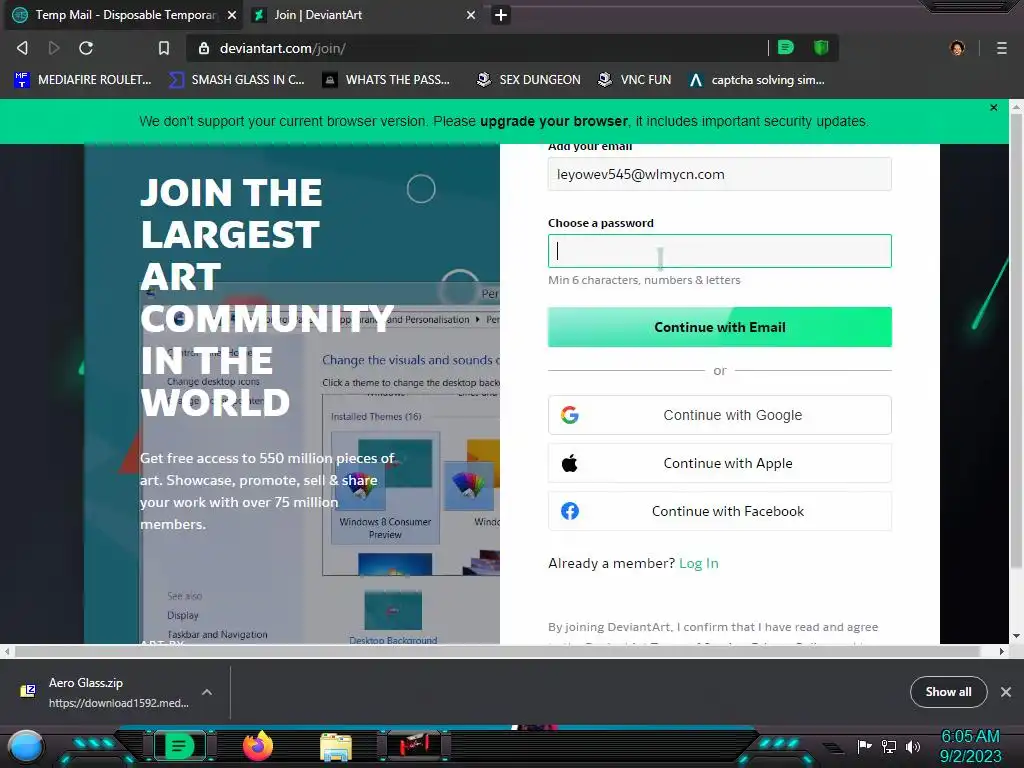The image size is (1024, 768).
Task: Click the browser forward arrow
Action: click(54, 48)
